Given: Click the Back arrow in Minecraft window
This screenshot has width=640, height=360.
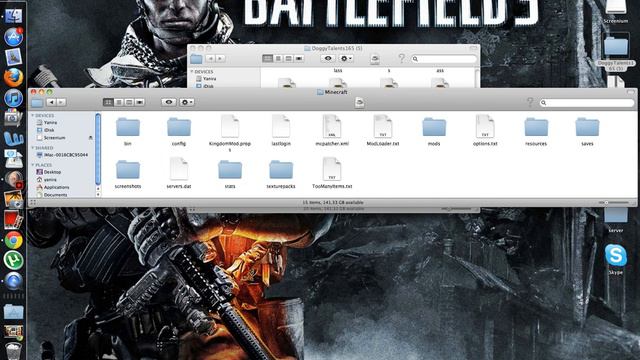Looking at the screenshot, I should (51, 102).
